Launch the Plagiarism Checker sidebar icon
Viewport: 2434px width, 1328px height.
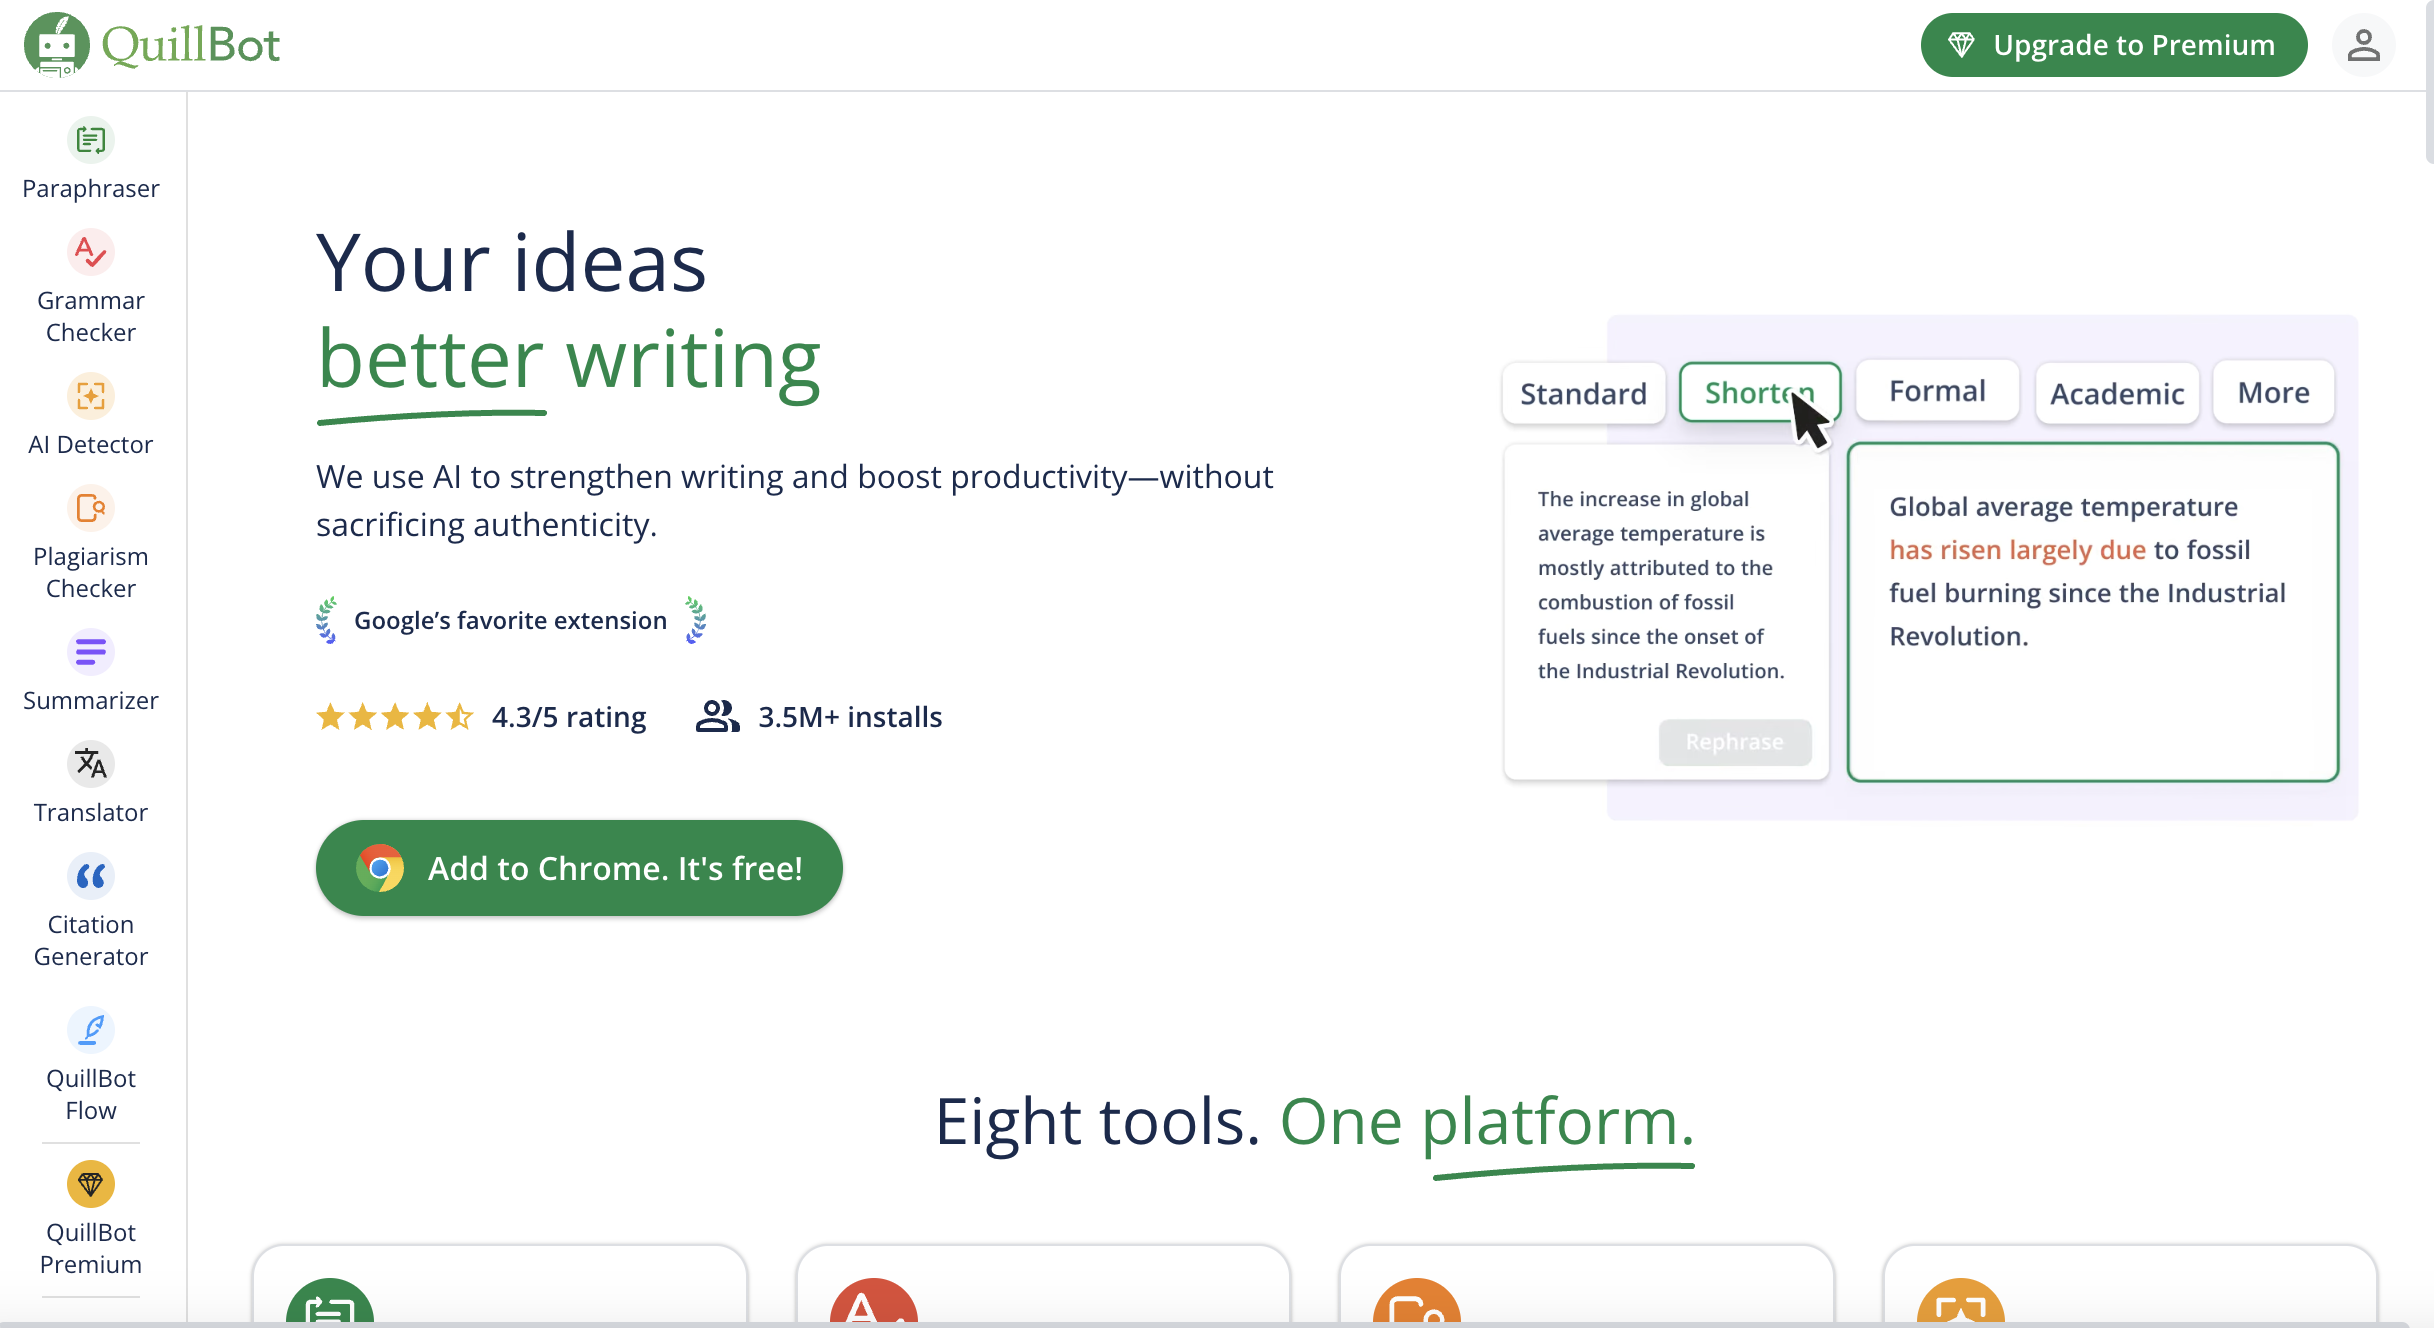pyautogui.click(x=91, y=508)
